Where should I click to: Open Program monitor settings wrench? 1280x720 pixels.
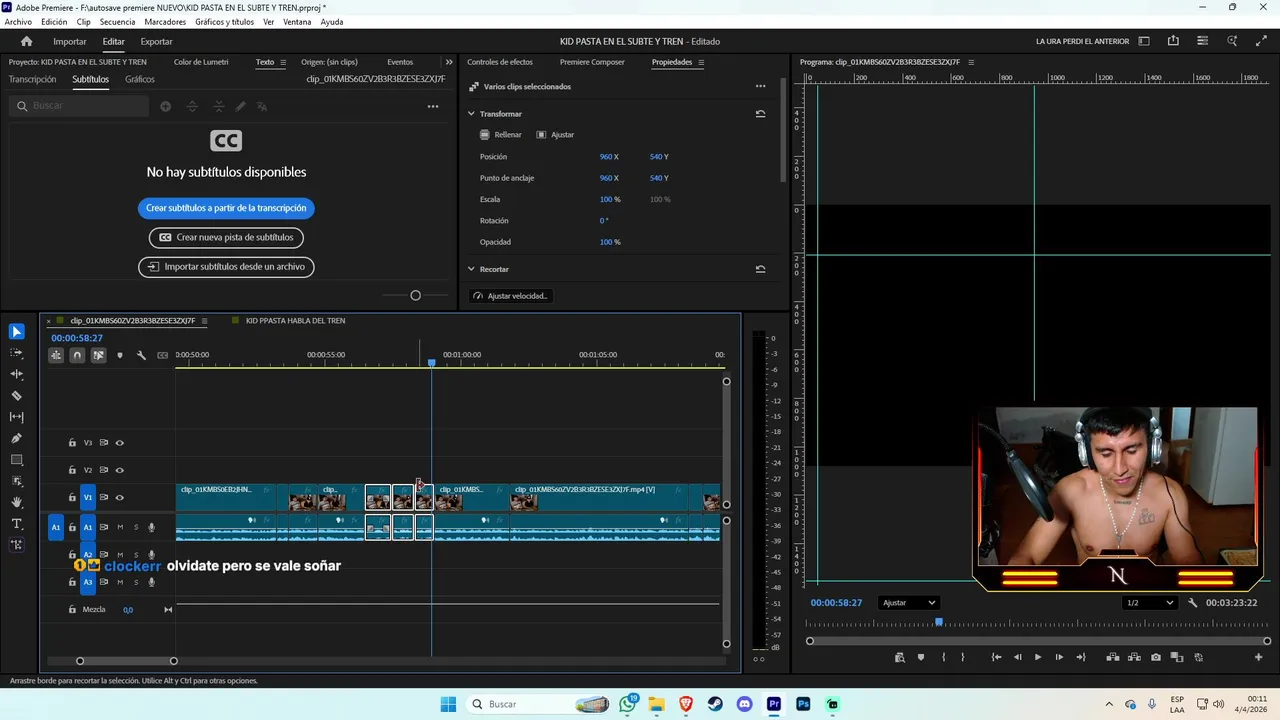pyautogui.click(x=1192, y=603)
